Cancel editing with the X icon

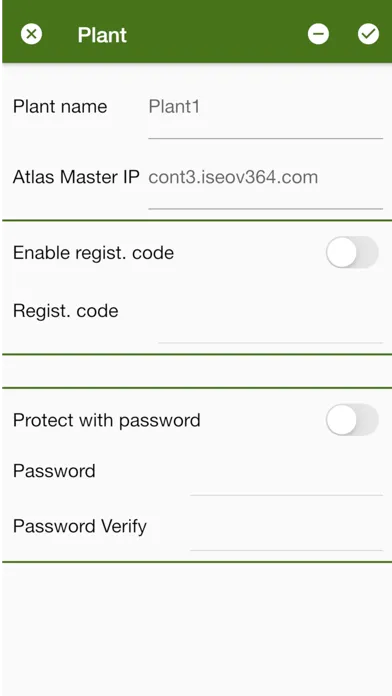coord(31,34)
